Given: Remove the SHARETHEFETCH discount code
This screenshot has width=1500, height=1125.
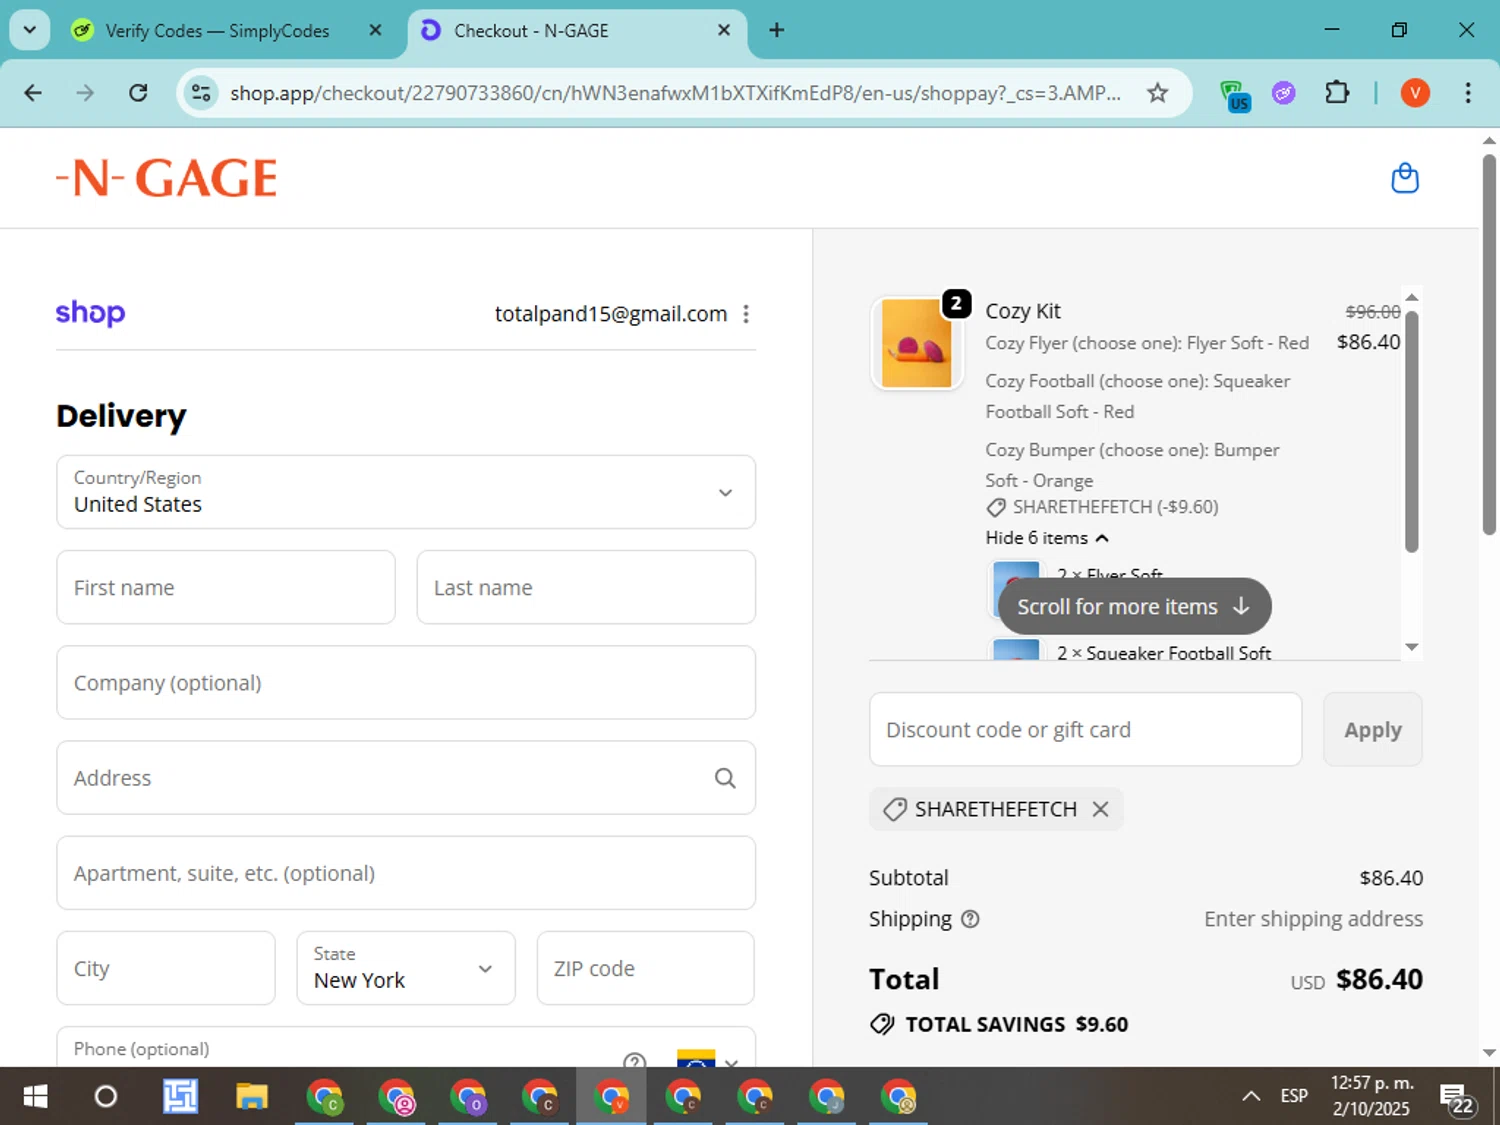Looking at the screenshot, I should [1100, 809].
